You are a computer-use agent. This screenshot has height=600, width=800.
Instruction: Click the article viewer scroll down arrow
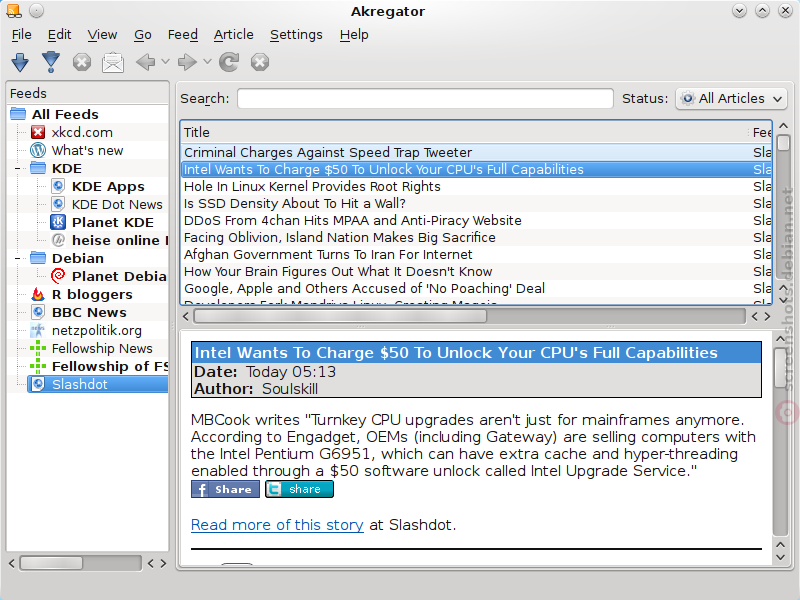(x=781, y=557)
